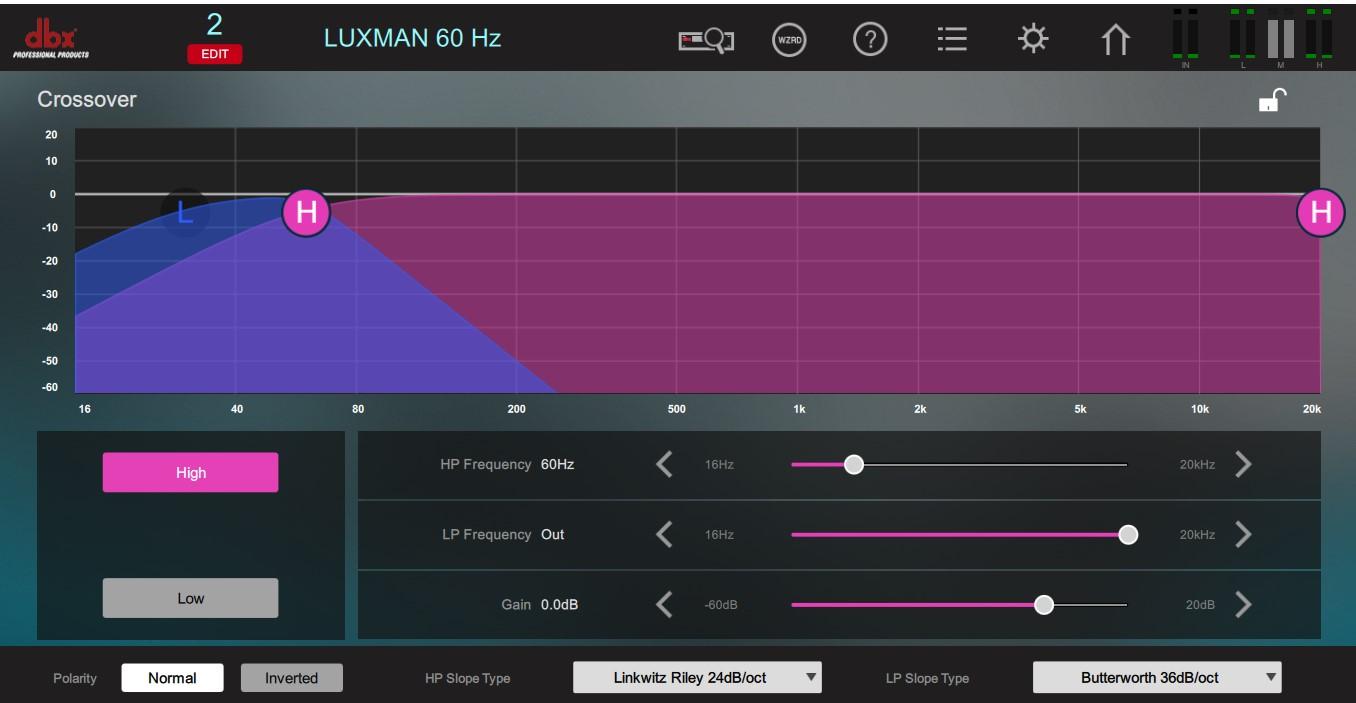Open the LP Slope Type dropdown
Screen dimensions: 1356x703
click(1156, 678)
